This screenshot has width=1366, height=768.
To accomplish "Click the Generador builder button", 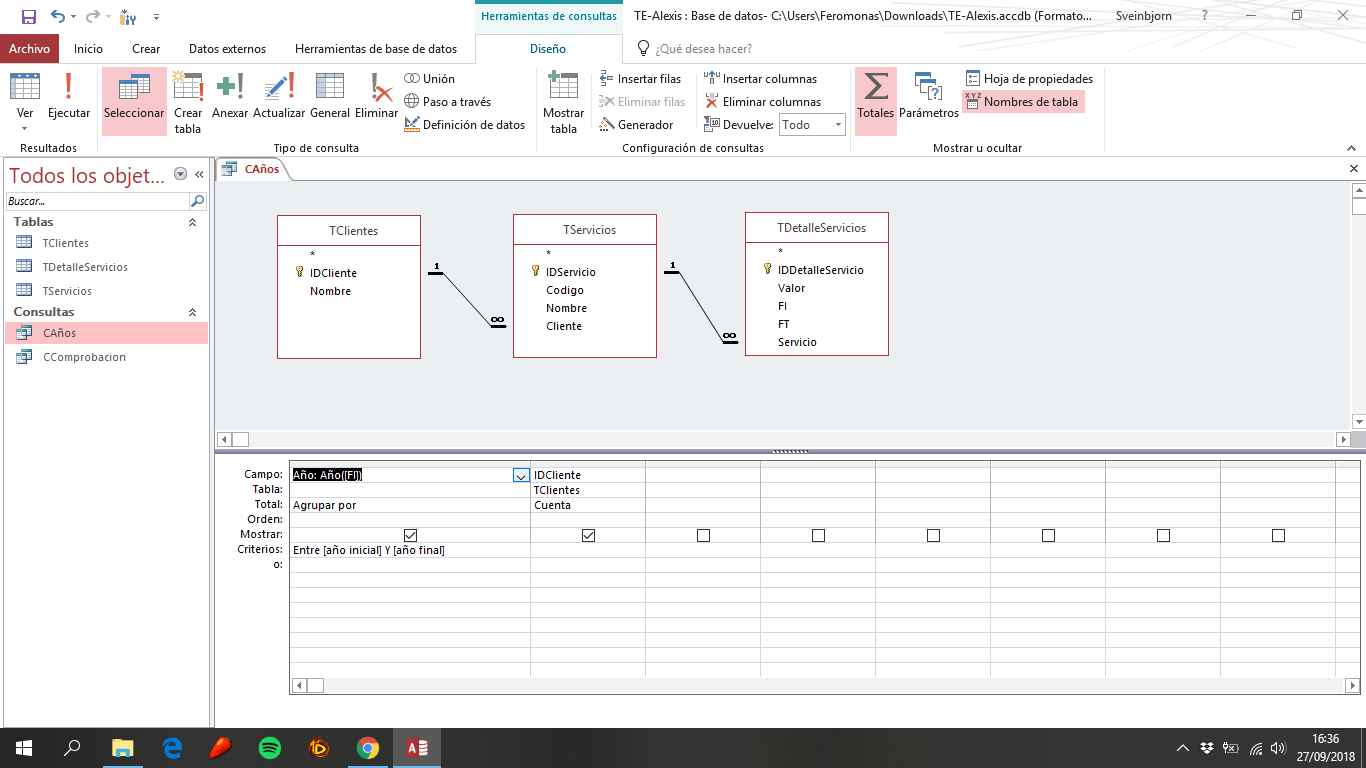I will (636, 125).
